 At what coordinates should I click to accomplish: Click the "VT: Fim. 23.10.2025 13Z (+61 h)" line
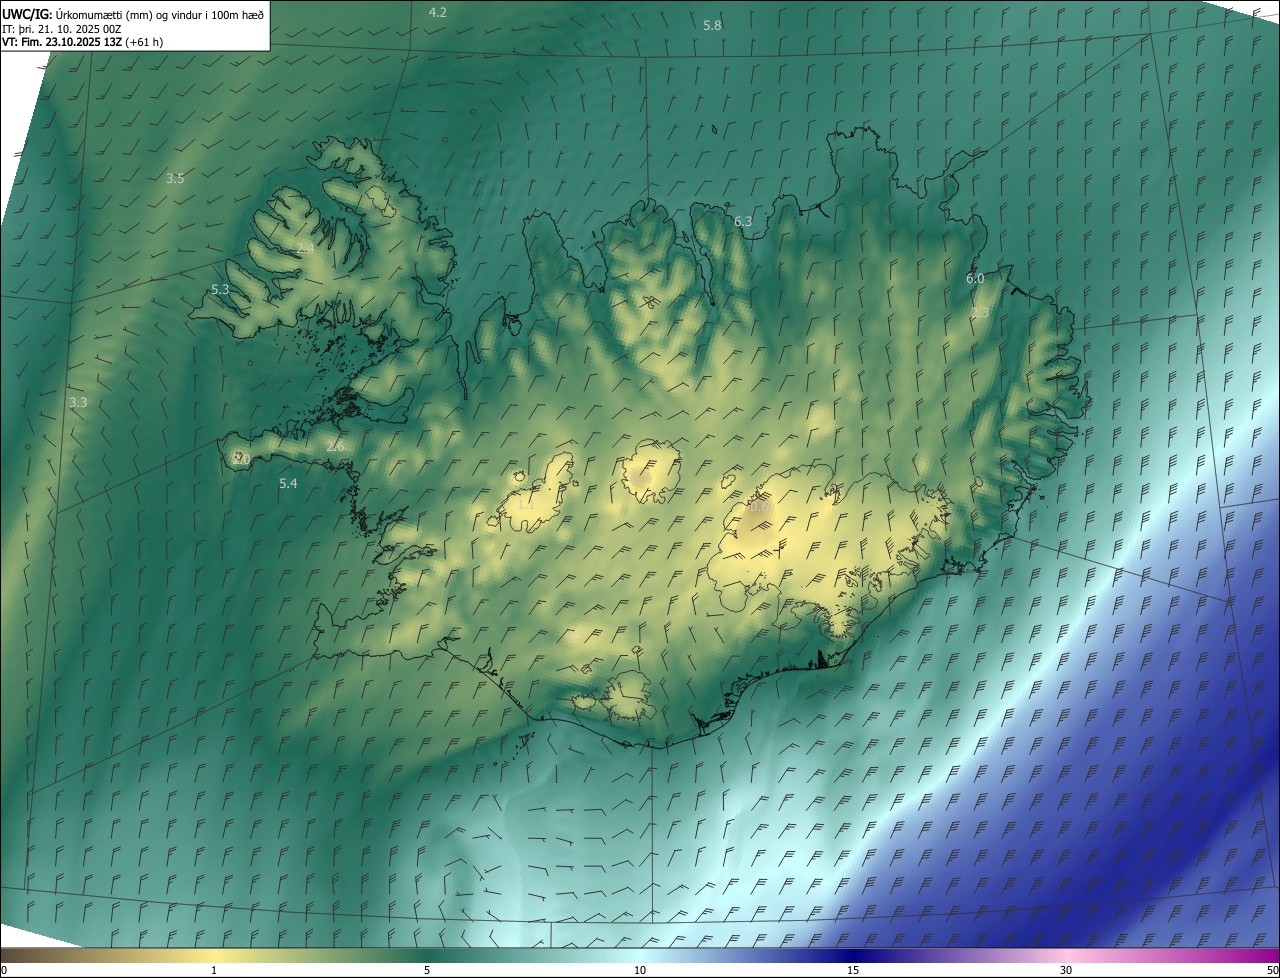coord(83,42)
